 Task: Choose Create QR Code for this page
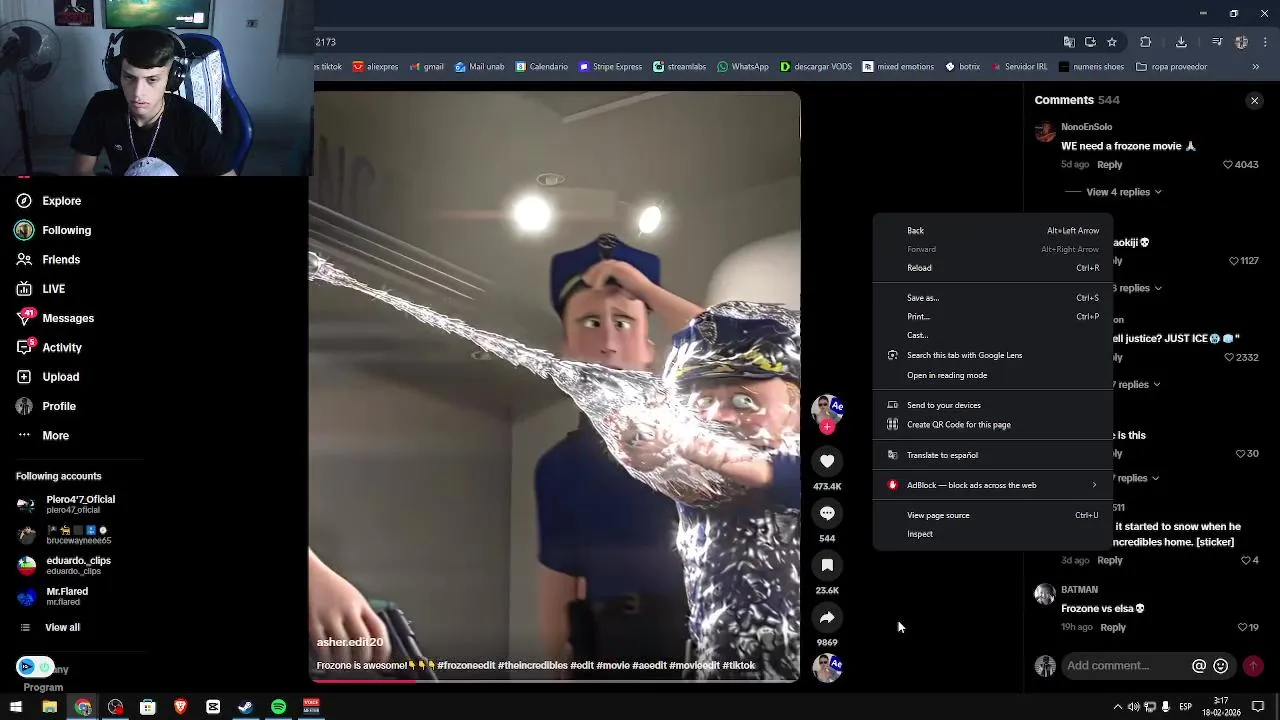(x=993, y=425)
